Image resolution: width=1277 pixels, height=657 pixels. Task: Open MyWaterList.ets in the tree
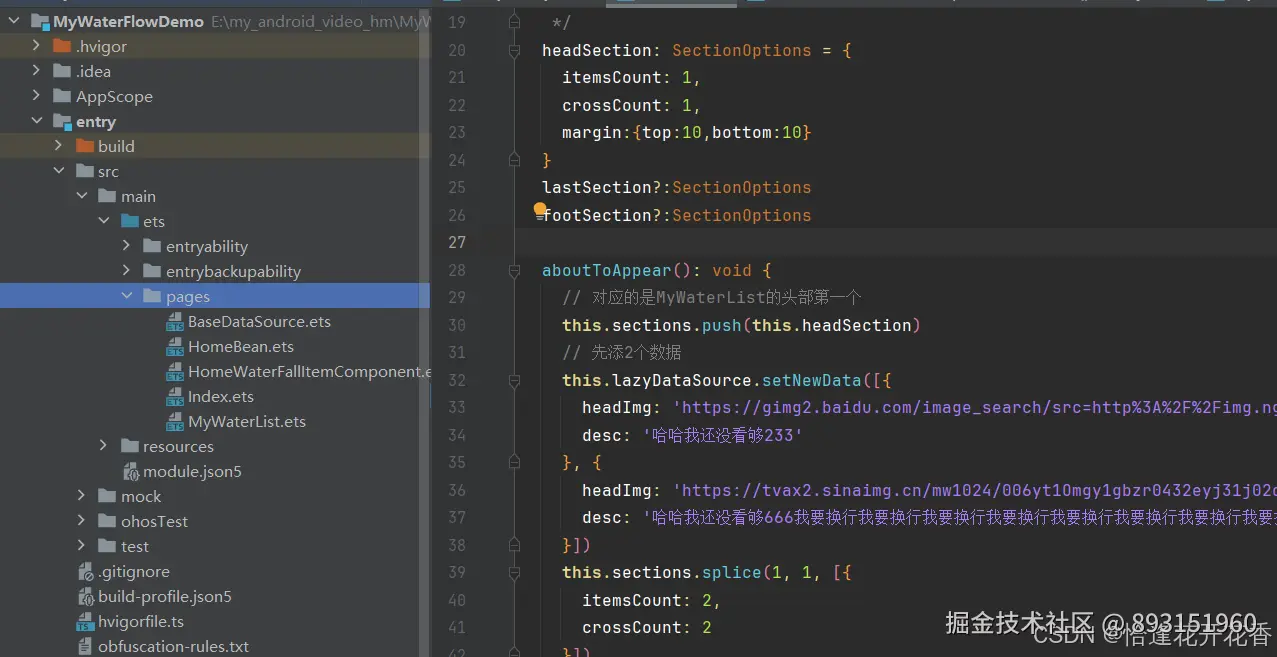[247, 422]
